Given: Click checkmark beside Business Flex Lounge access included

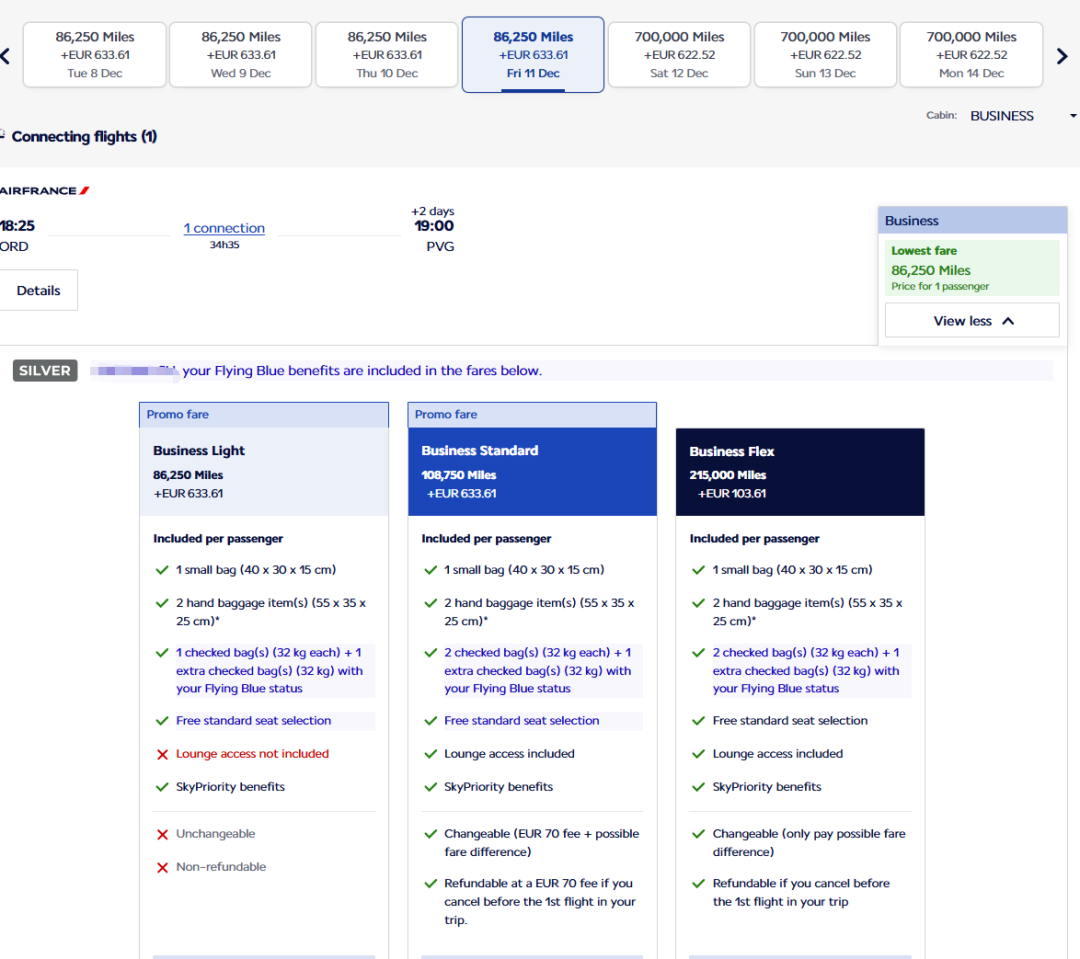Looking at the screenshot, I should click(x=698, y=754).
